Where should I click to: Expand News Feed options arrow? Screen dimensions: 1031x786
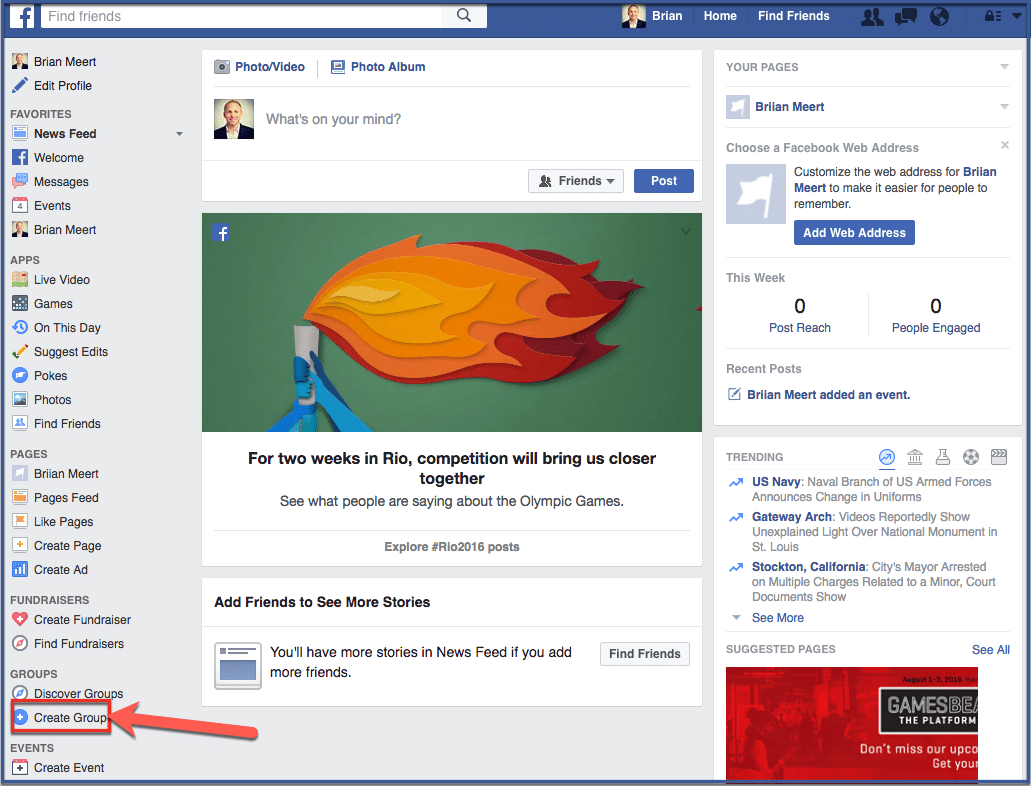(x=179, y=134)
